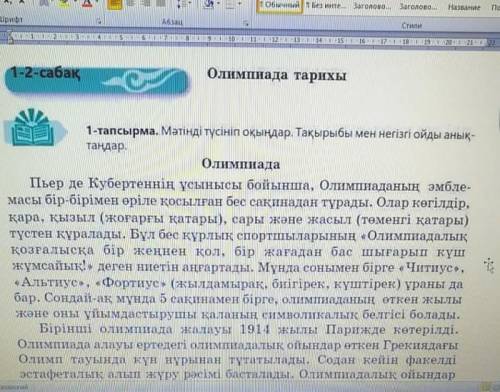Apply the Заголово... style beside Без инте...
This screenshot has width=500, height=392.
[372, 6]
